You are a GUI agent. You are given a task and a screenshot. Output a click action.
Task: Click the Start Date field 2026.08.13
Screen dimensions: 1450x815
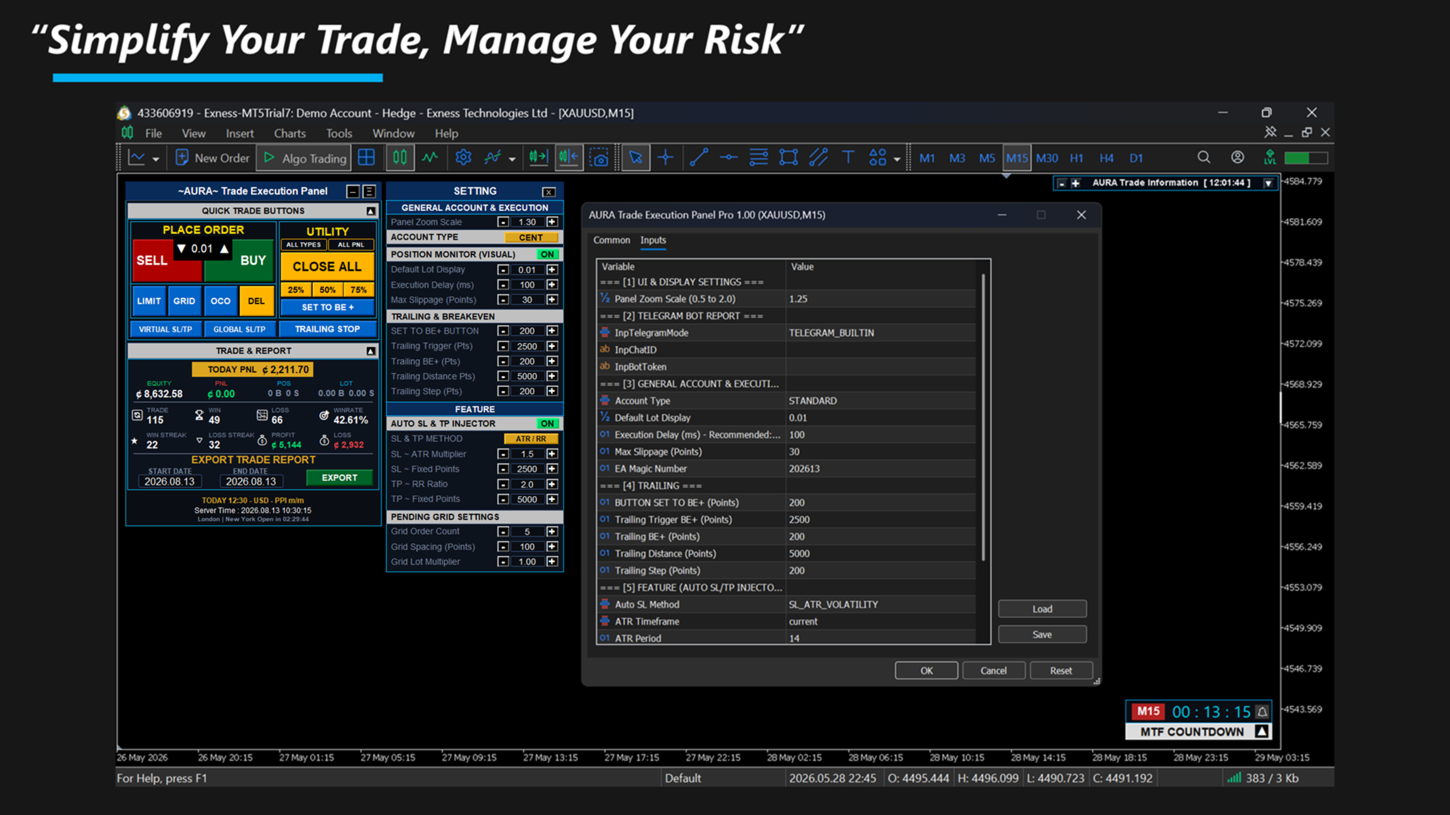[x=169, y=481]
